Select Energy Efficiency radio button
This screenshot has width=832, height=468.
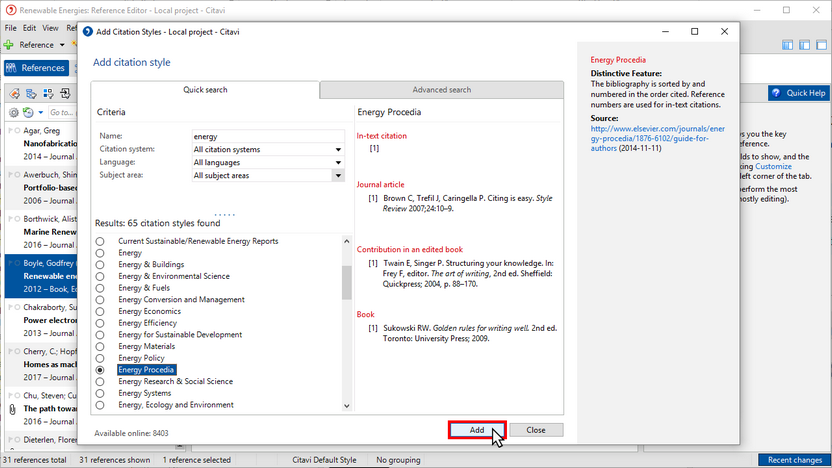[x=100, y=323]
